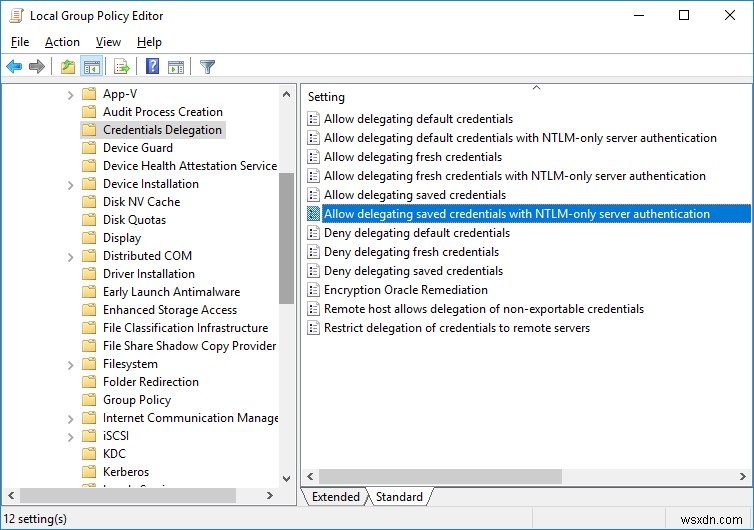This screenshot has height=530, width=754.
Task: Click the tree pane horizontal scroll left arrow
Action: click(x=11, y=495)
